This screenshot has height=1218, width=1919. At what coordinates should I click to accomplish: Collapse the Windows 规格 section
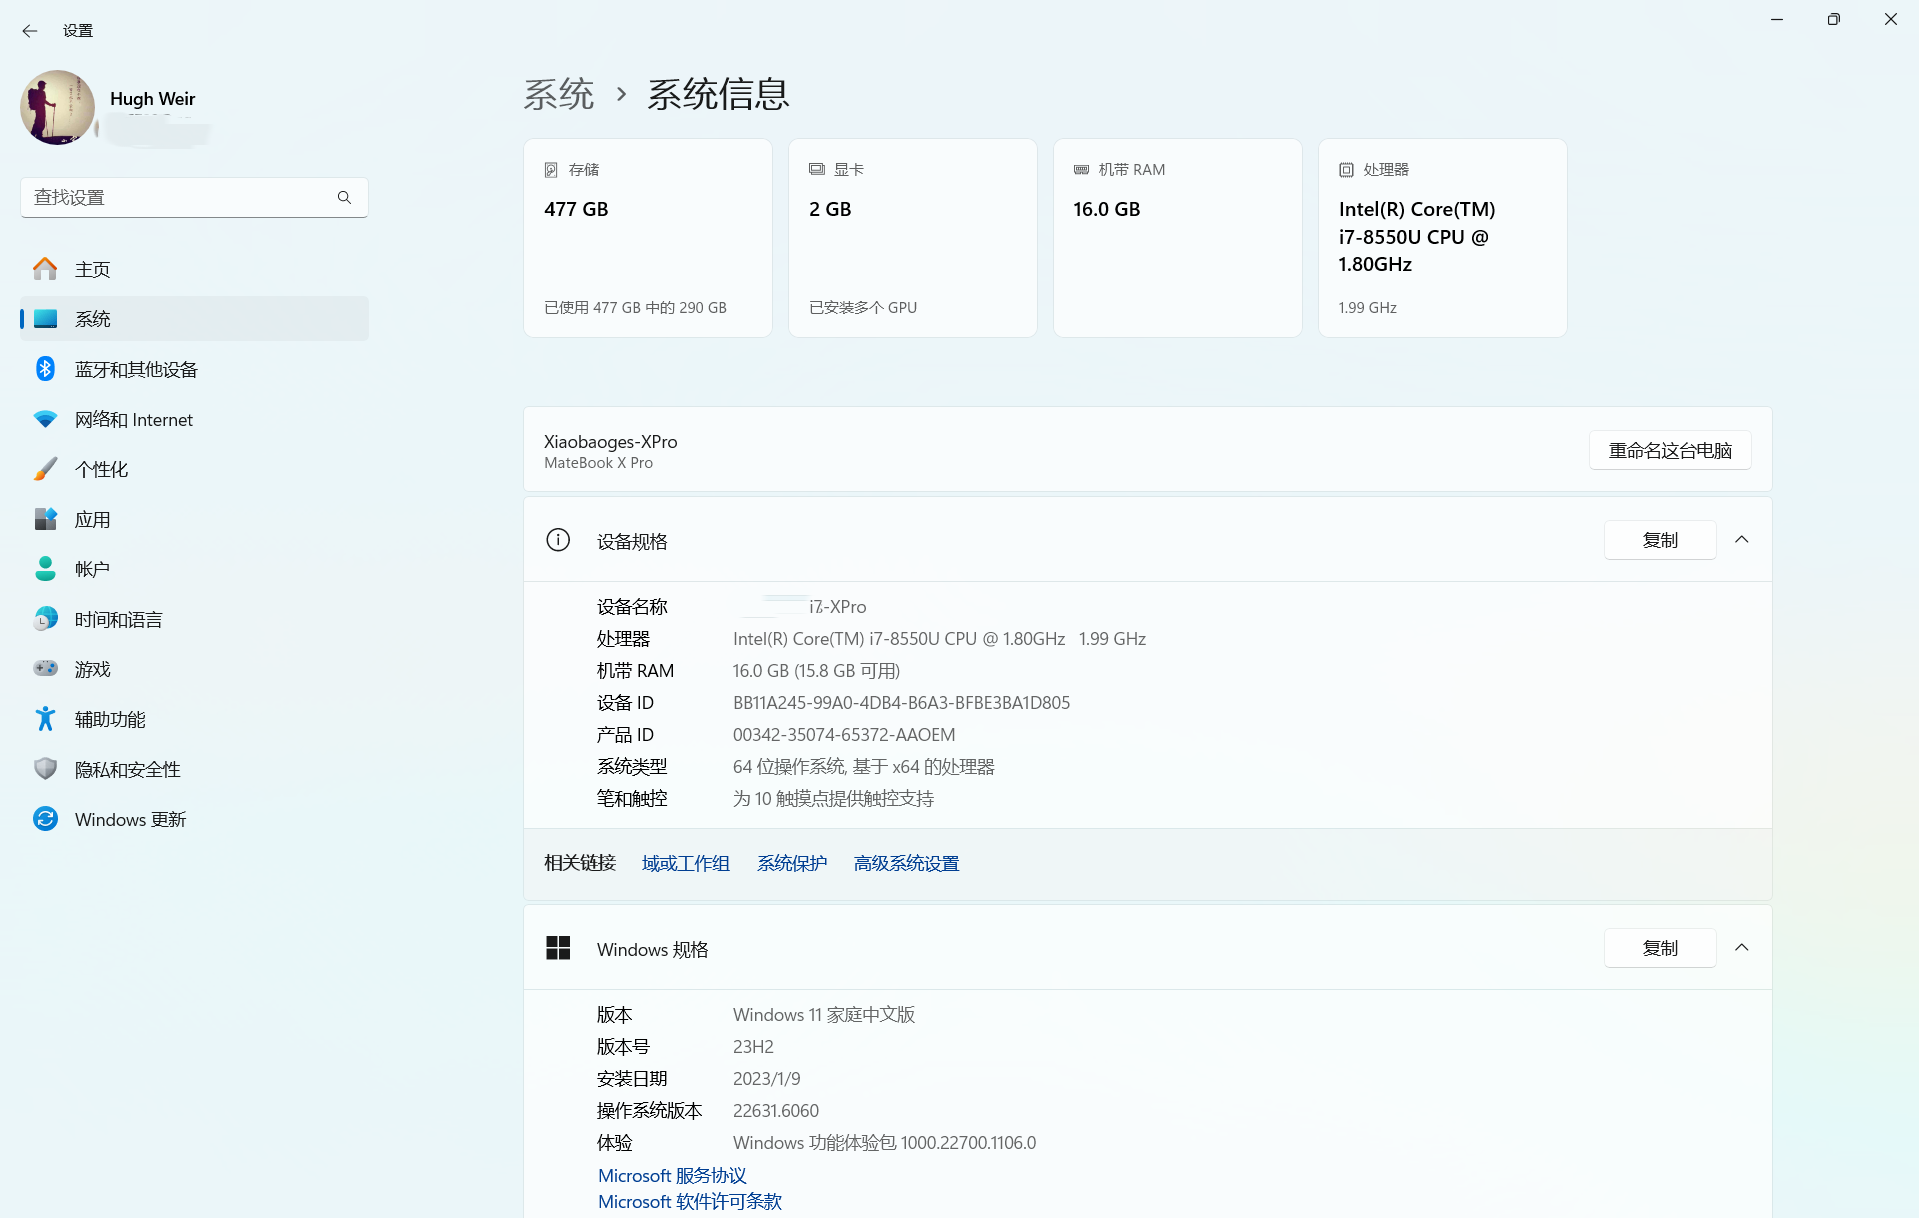tap(1742, 947)
